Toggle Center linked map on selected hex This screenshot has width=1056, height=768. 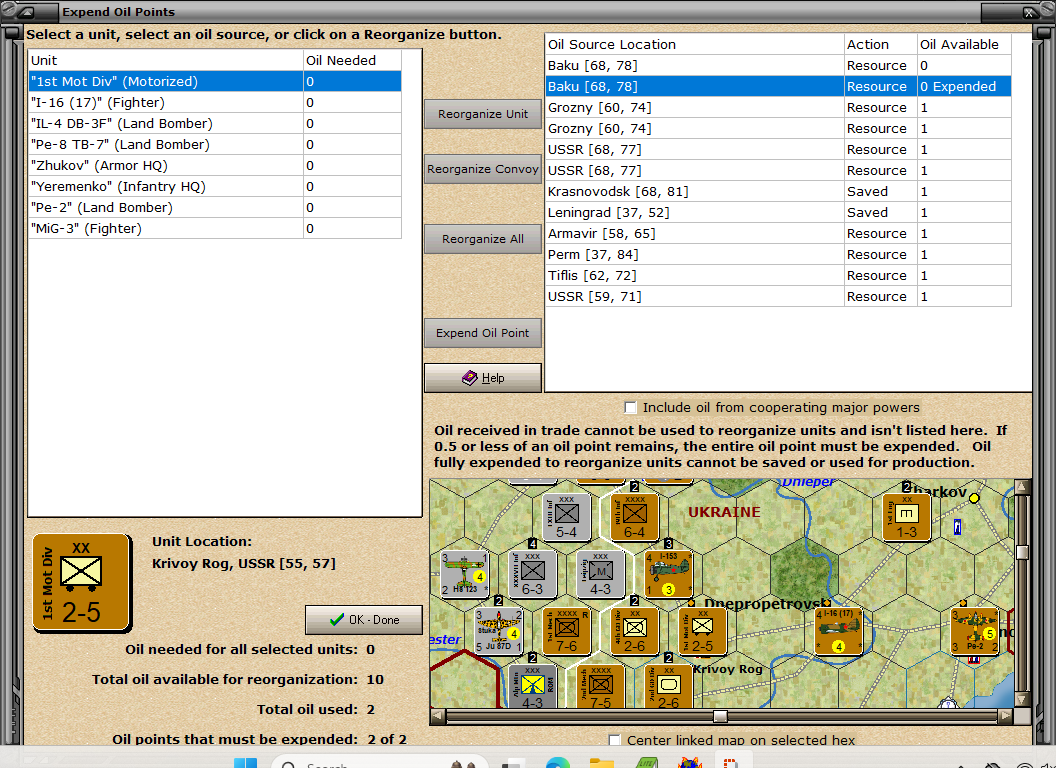pos(614,740)
